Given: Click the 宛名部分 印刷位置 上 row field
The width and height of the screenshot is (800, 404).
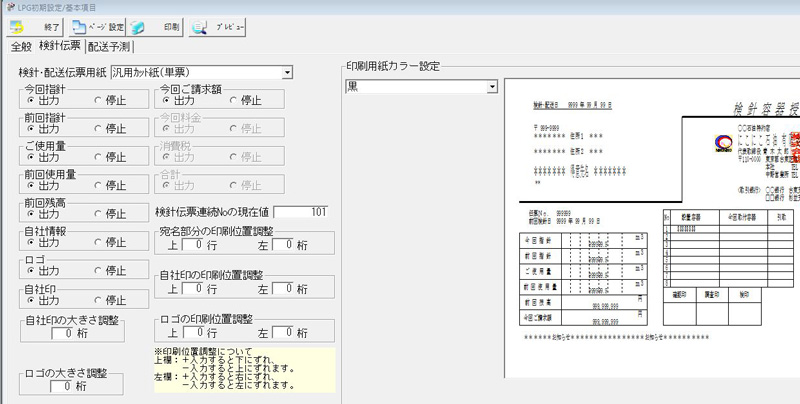Looking at the screenshot, I should coord(196,244).
